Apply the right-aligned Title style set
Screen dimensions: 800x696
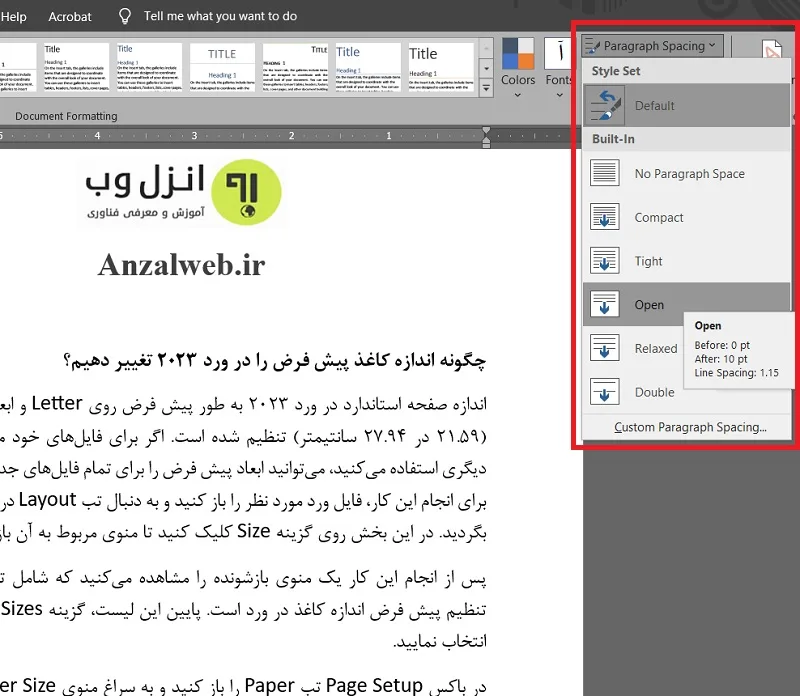click(295, 67)
